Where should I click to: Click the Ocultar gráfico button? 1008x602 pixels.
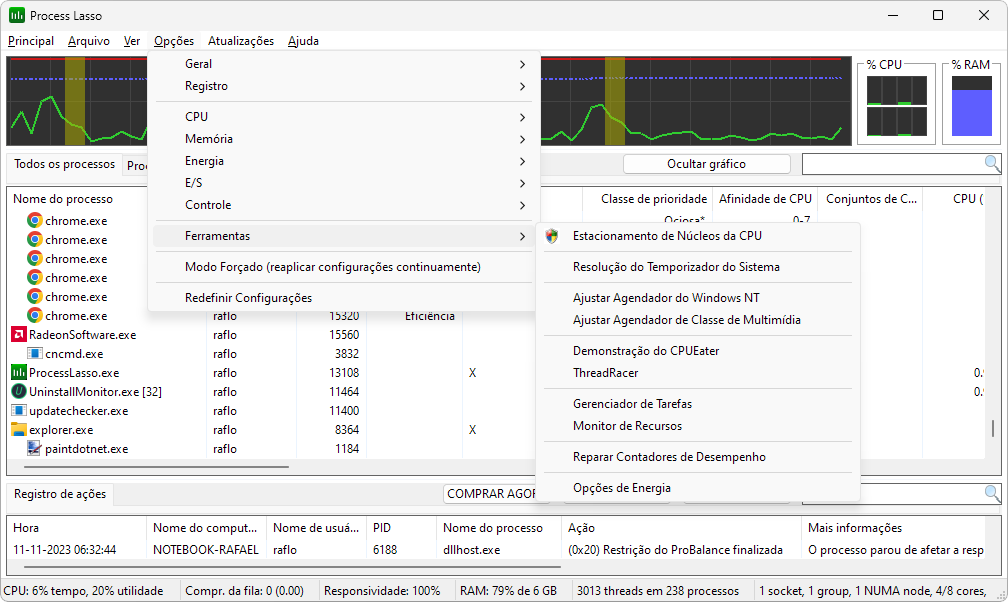coord(706,164)
